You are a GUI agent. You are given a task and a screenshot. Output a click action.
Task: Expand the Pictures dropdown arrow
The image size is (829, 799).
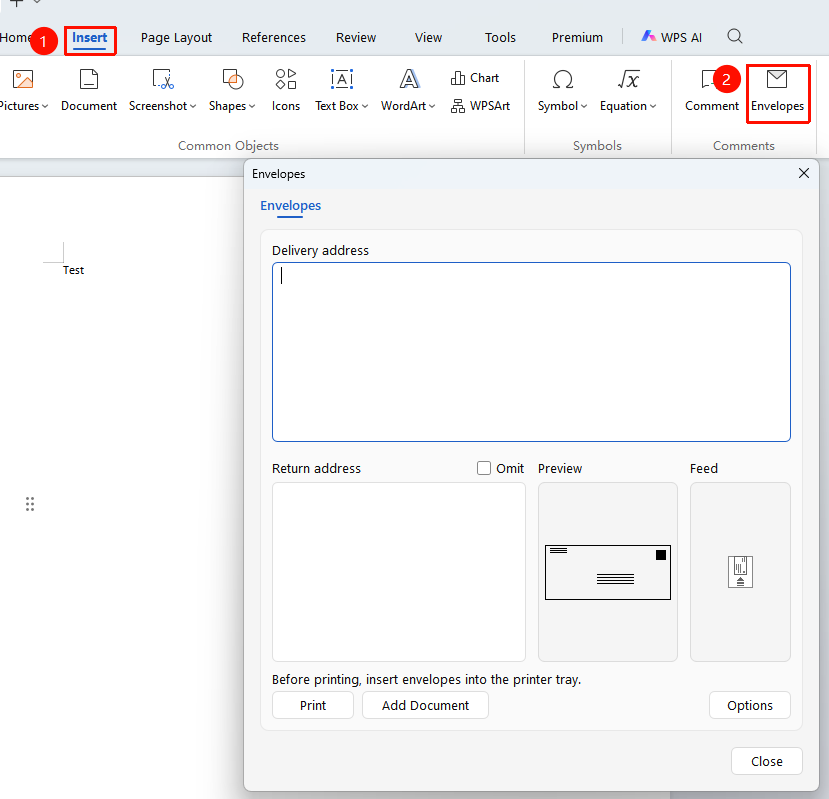[45, 106]
